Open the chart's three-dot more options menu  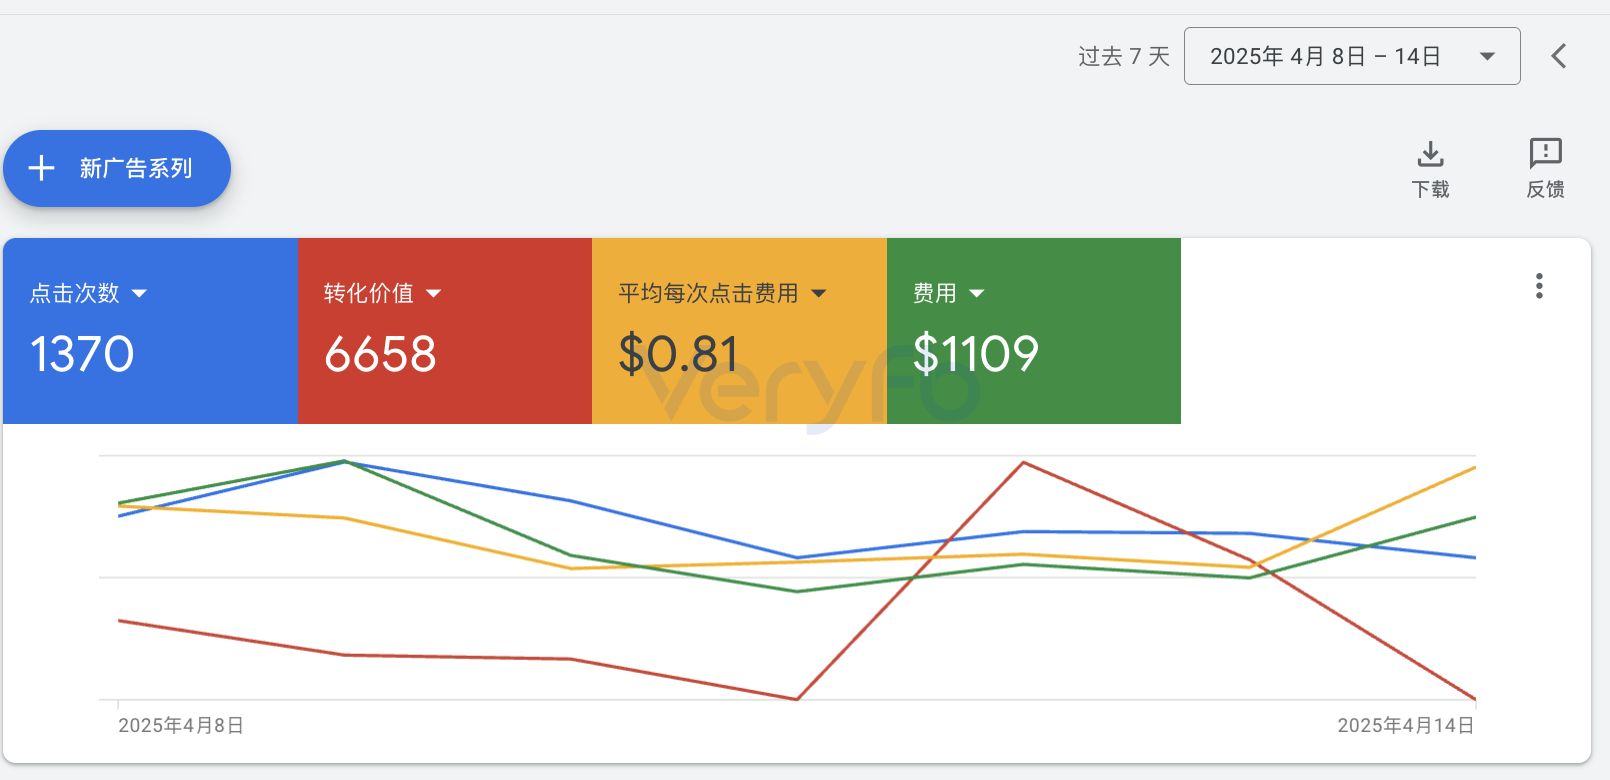1539,286
